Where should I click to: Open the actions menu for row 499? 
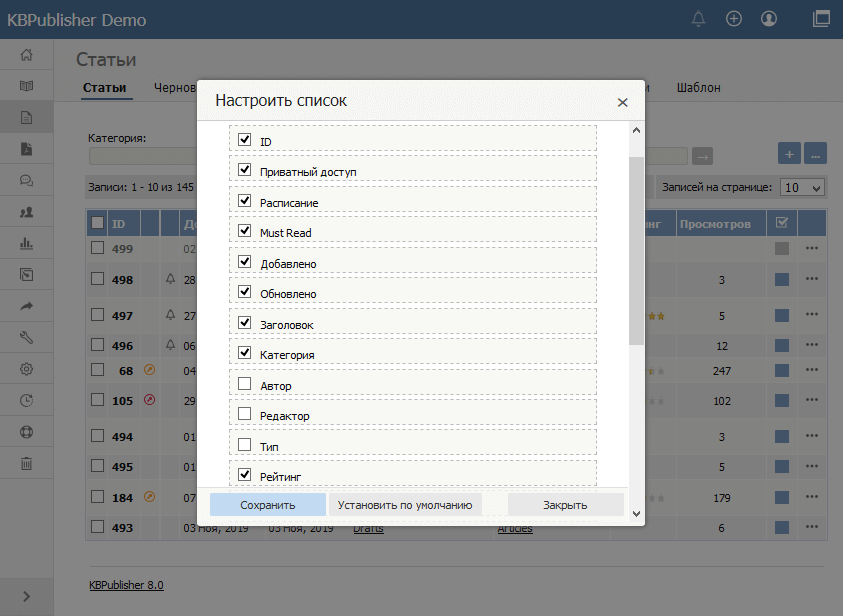(x=812, y=248)
